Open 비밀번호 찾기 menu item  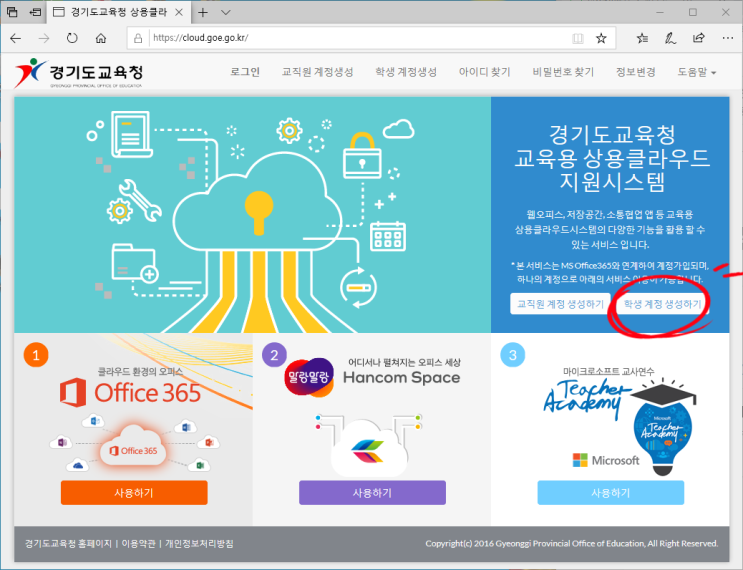(563, 72)
